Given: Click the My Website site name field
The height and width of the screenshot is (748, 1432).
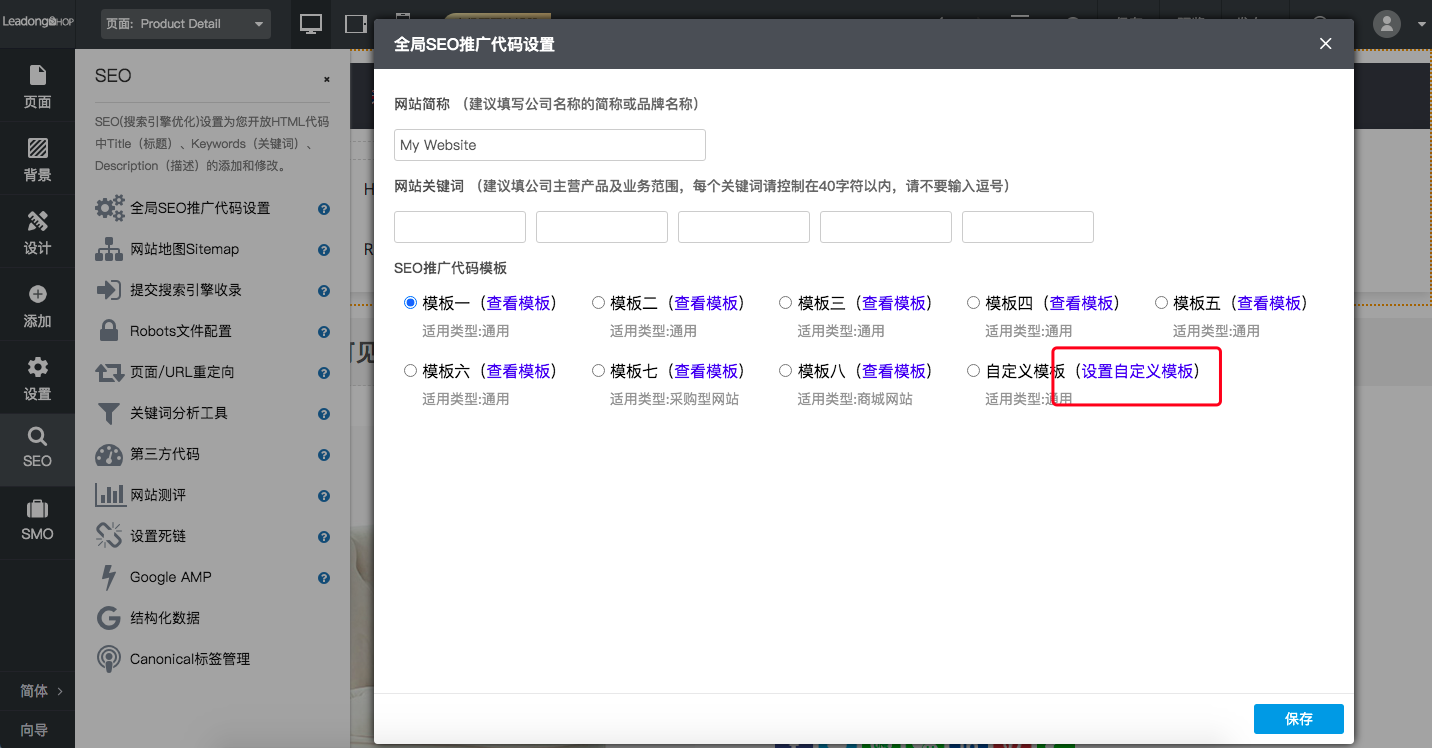Looking at the screenshot, I should [x=549, y=144].
